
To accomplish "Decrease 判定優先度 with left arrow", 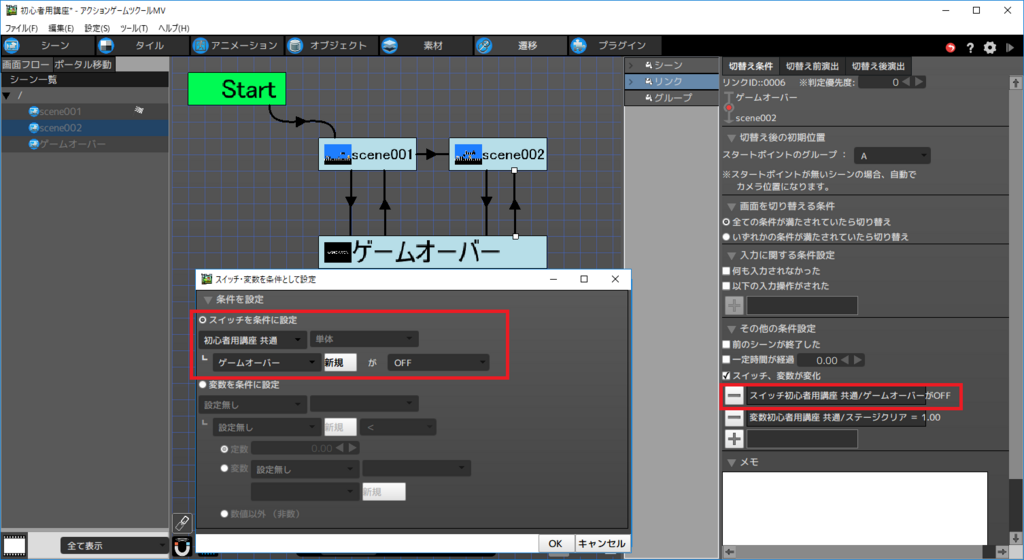I will tap(906, 82).
